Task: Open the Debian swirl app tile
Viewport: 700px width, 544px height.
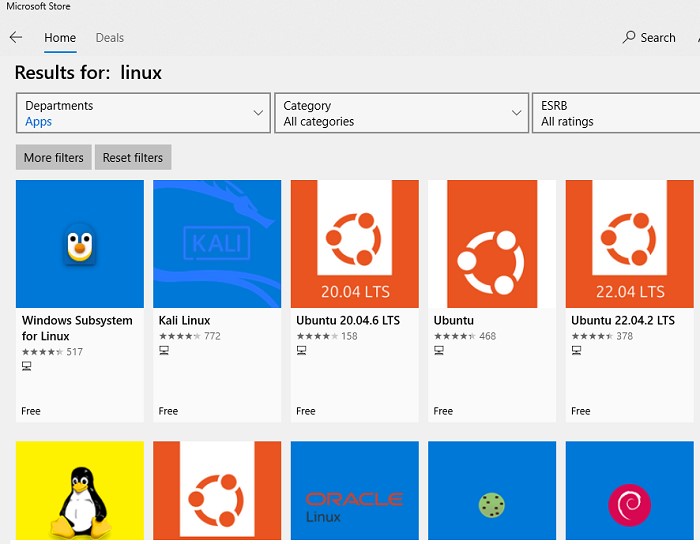Action: (629, 490)
